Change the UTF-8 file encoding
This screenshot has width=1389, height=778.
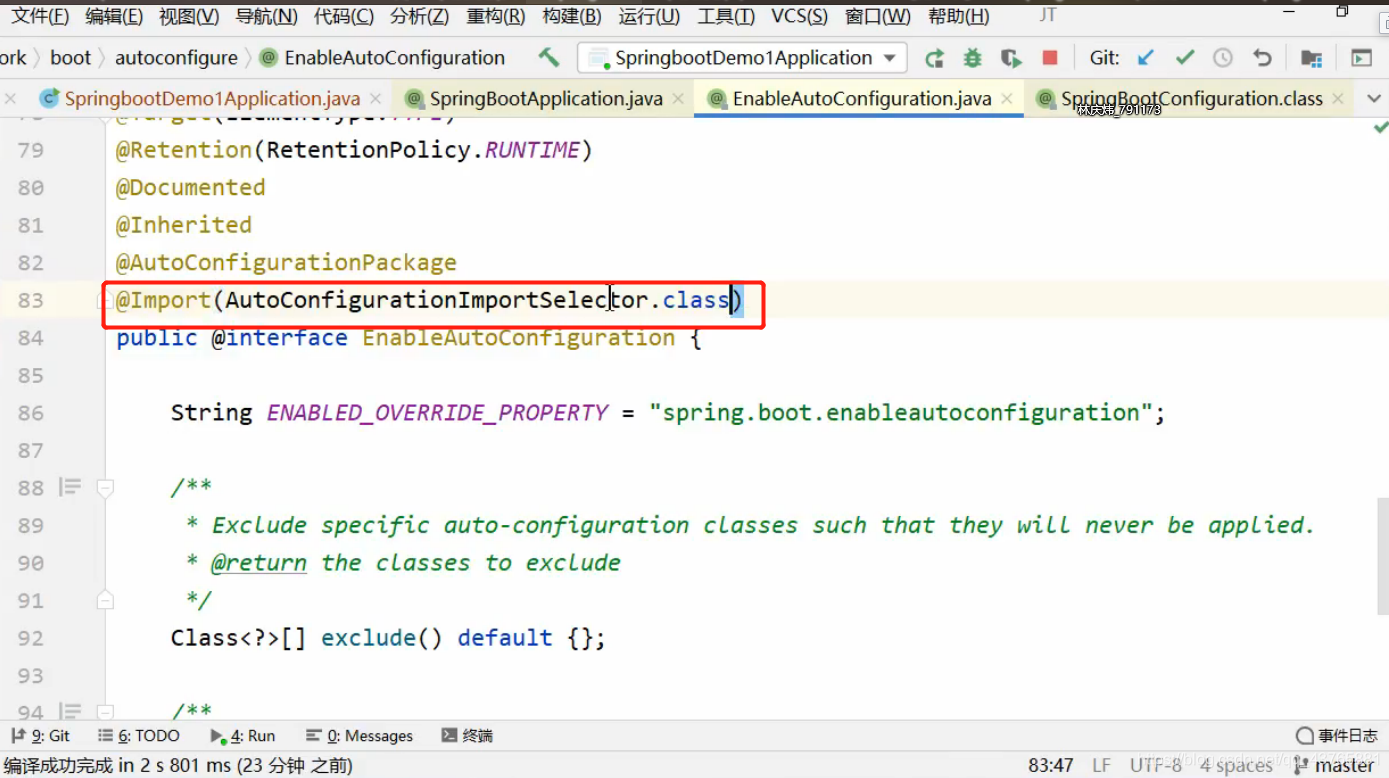(1155, 765)
